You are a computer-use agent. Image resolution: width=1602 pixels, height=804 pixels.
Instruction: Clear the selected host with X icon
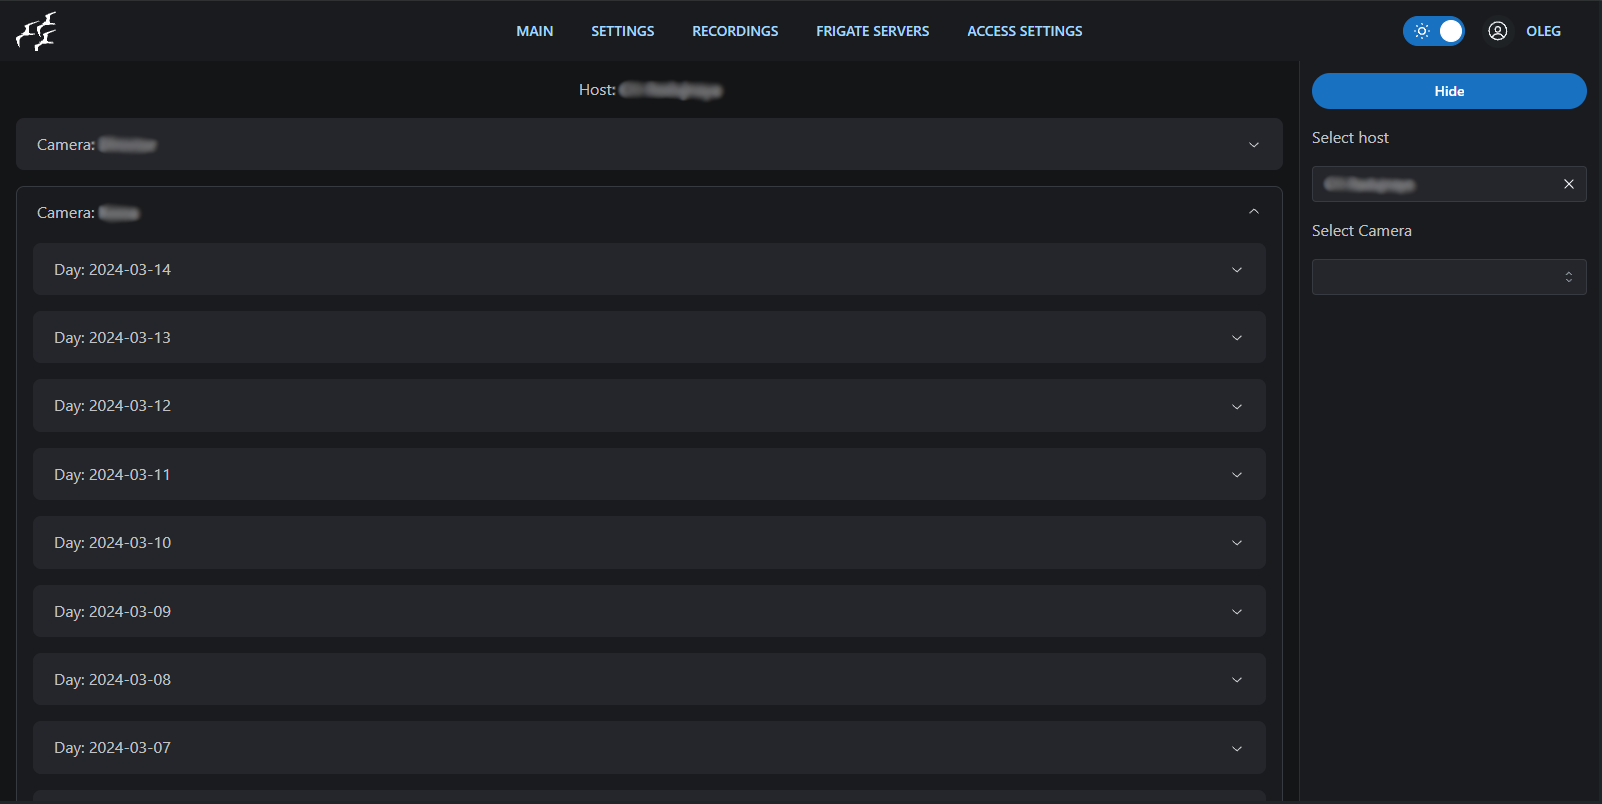[x=1568, y=184]
